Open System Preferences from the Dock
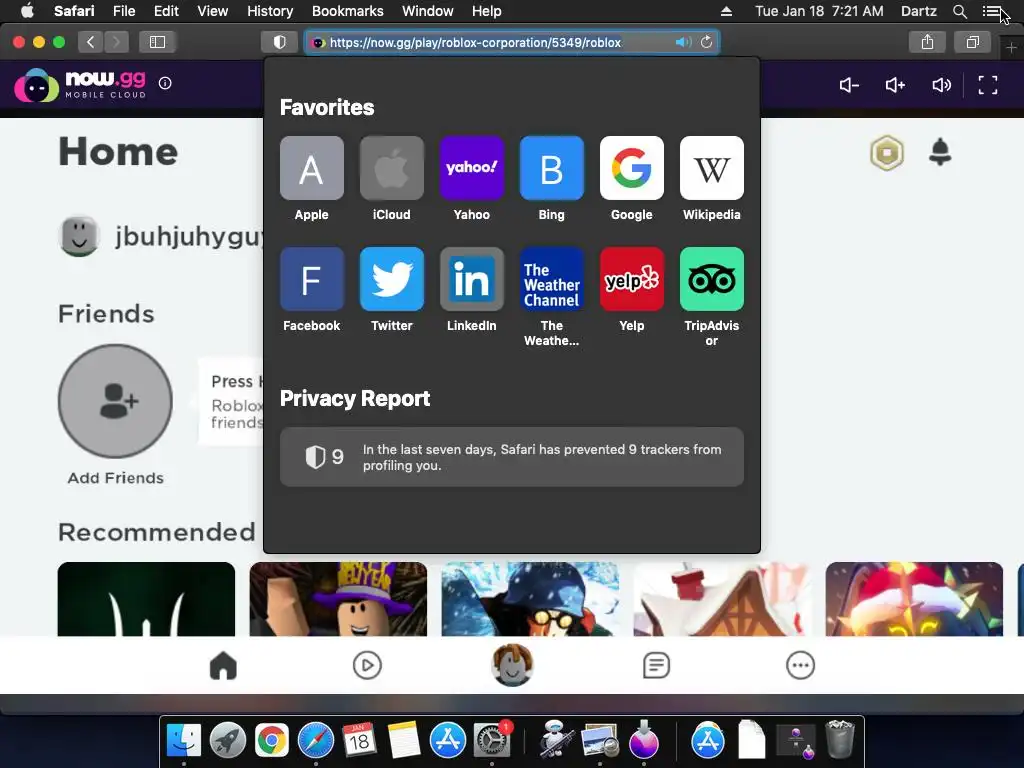1024x768 pixels. pyautogui.click(x=491, y=741)
